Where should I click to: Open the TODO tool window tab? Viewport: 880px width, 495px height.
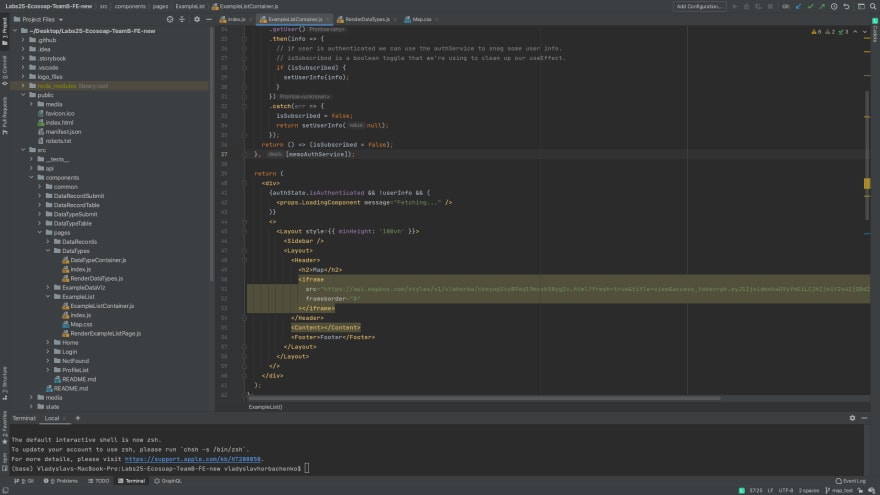pyautogui.click(x=99, y=481)
